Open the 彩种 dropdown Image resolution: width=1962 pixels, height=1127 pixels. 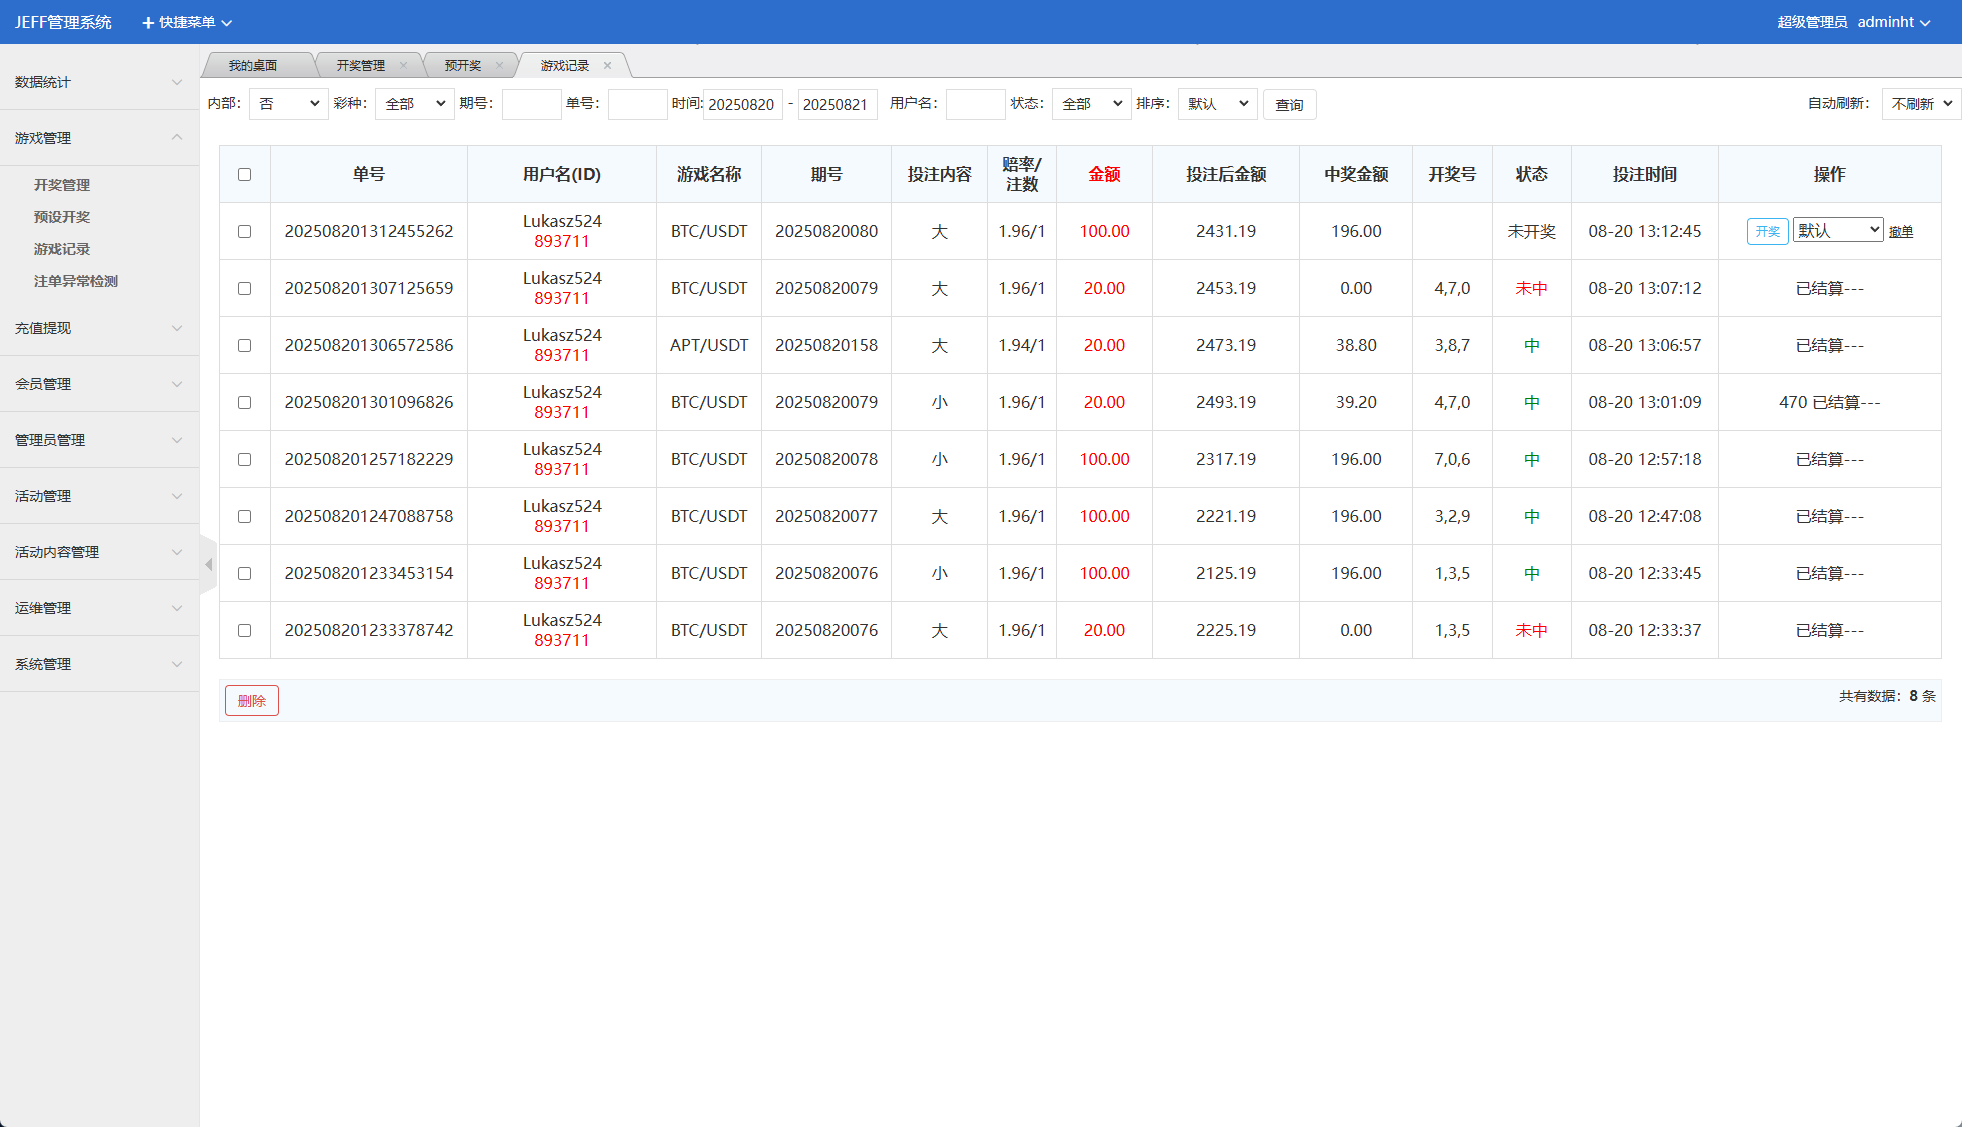click(415, 104)
